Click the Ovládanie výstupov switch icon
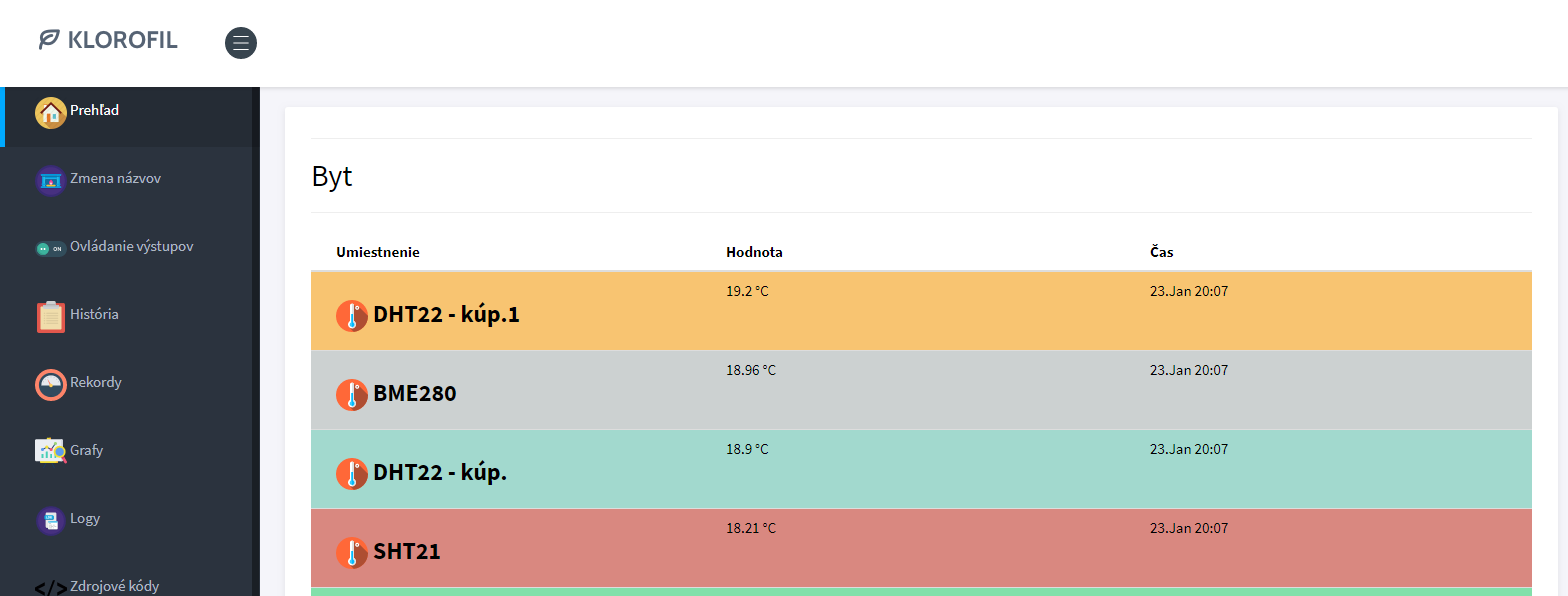The image size is (1568, 596). 51,248
